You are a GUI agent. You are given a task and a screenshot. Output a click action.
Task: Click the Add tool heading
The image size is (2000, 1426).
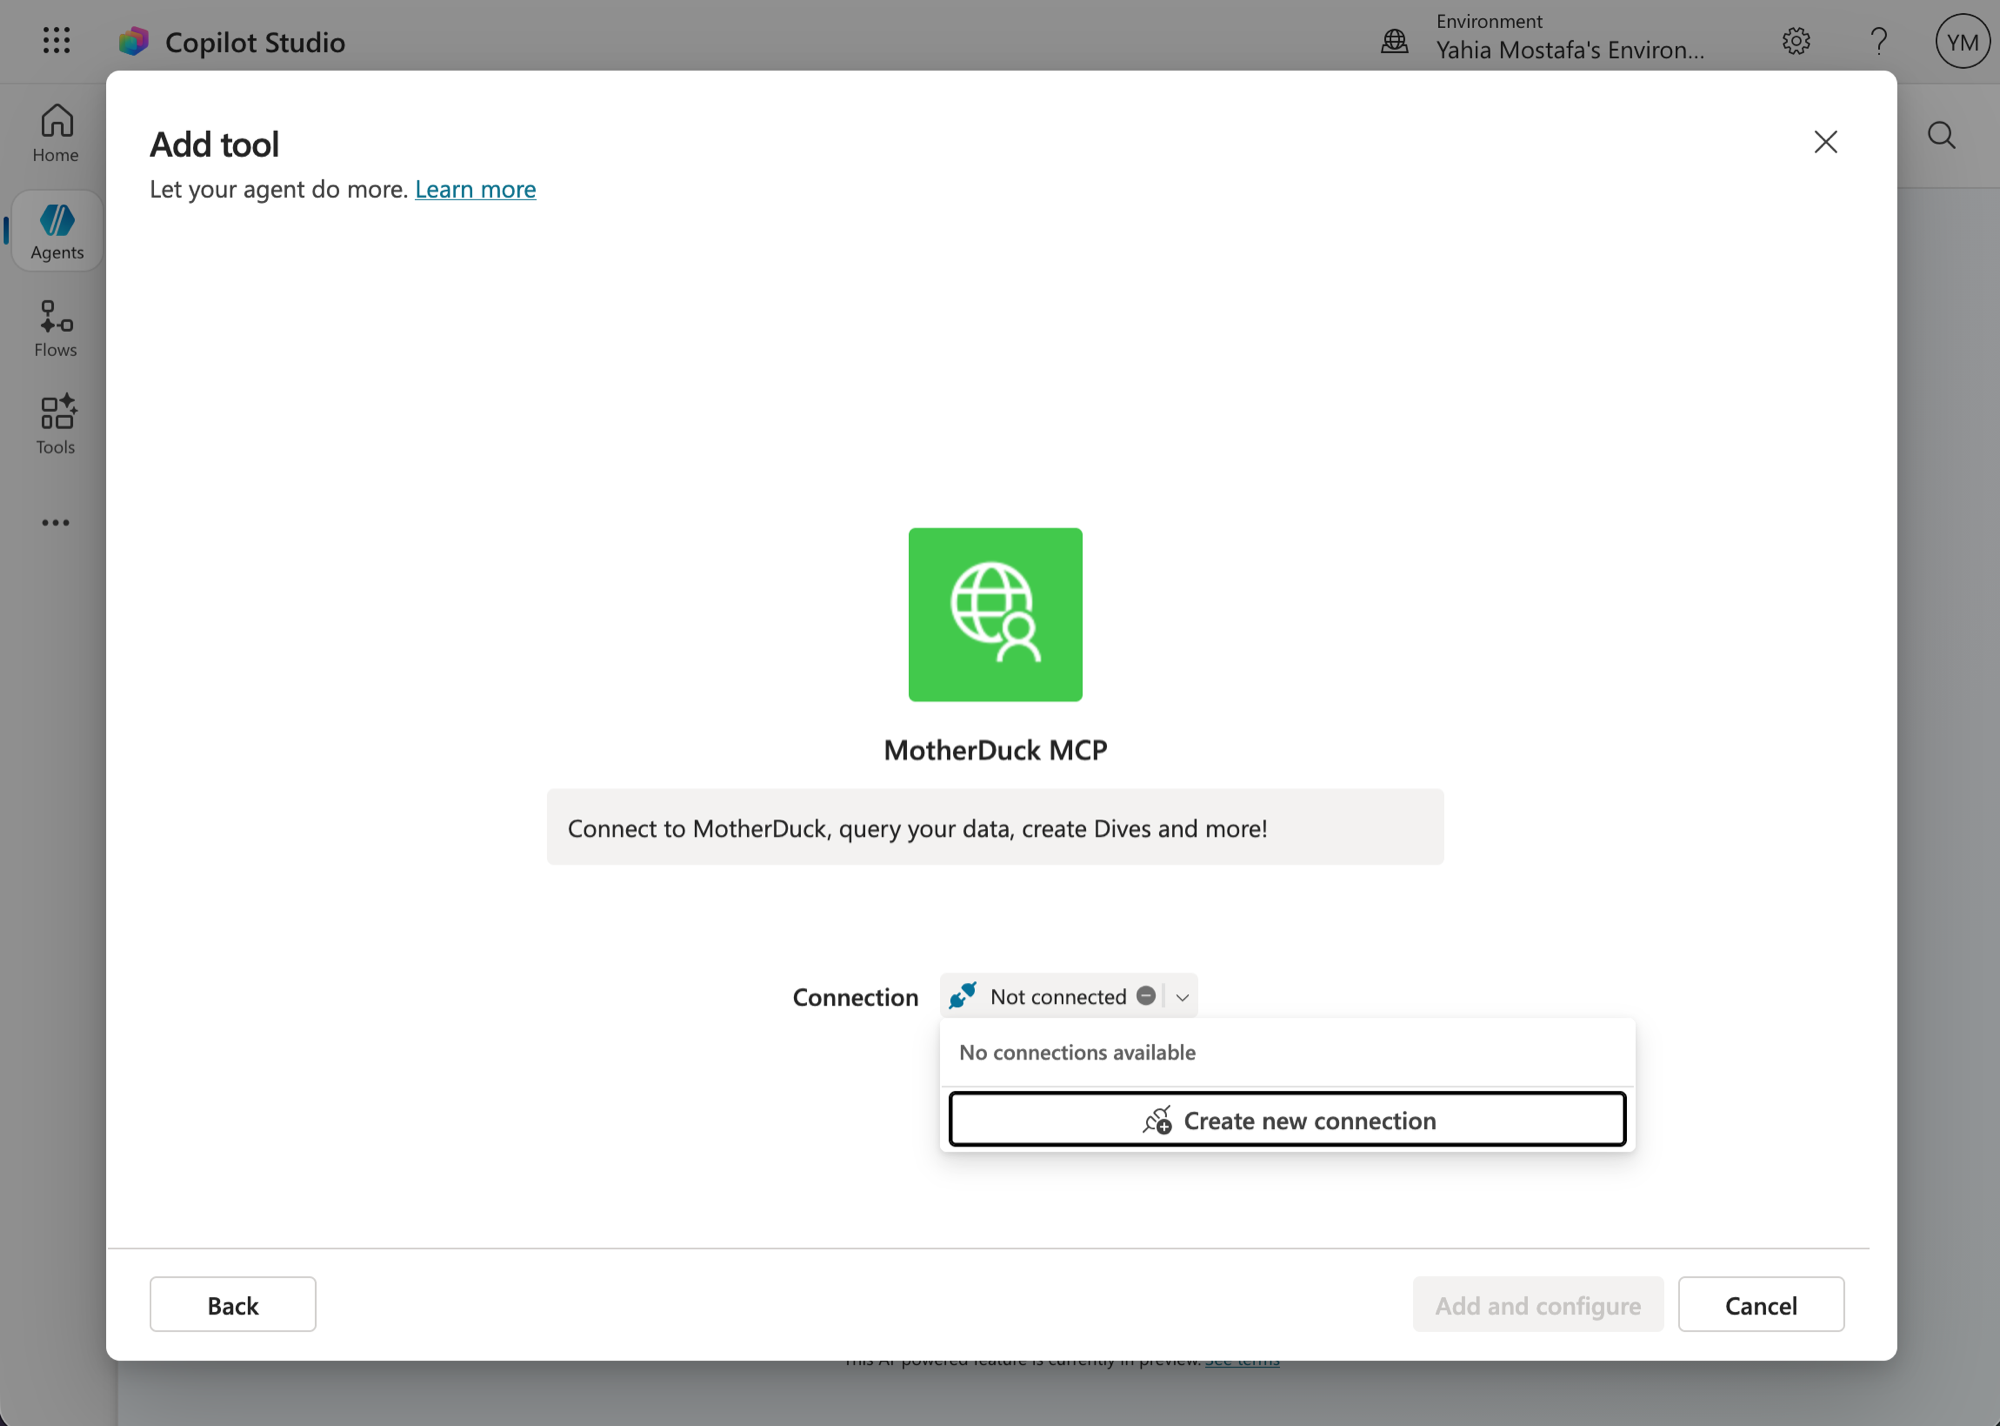(214, 144)
